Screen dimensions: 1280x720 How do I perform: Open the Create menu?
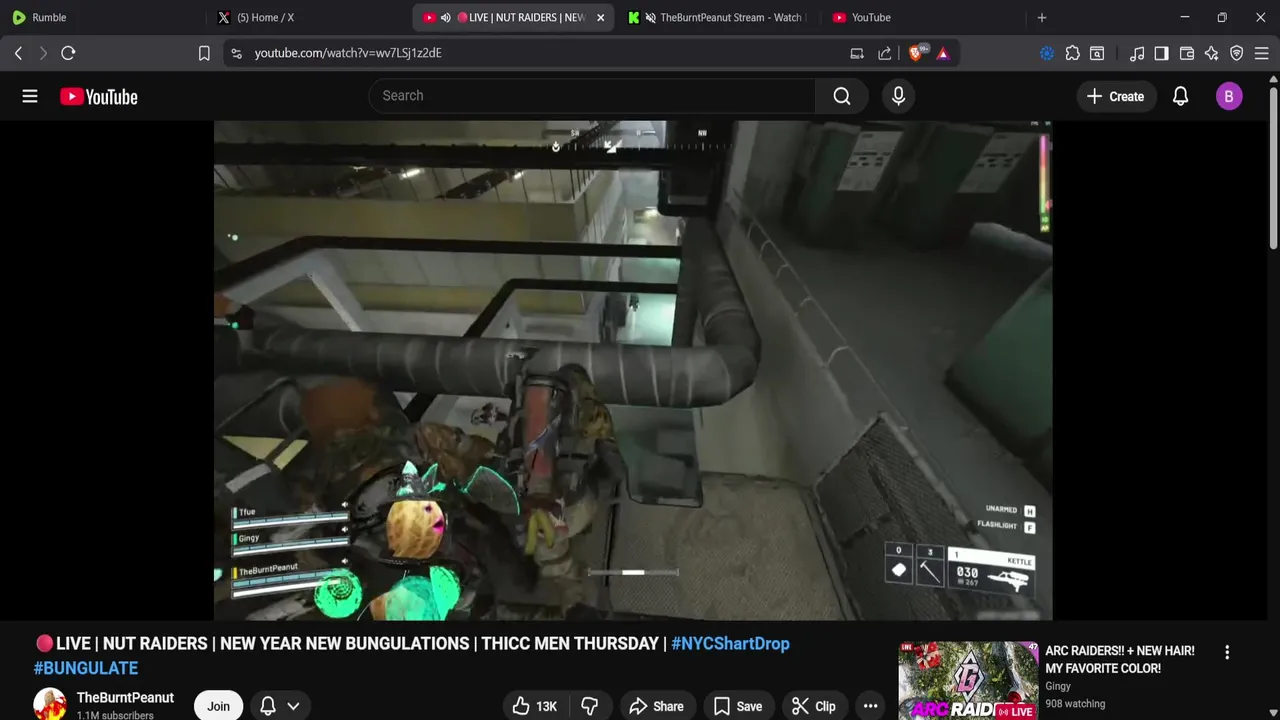pos(1115,96)
